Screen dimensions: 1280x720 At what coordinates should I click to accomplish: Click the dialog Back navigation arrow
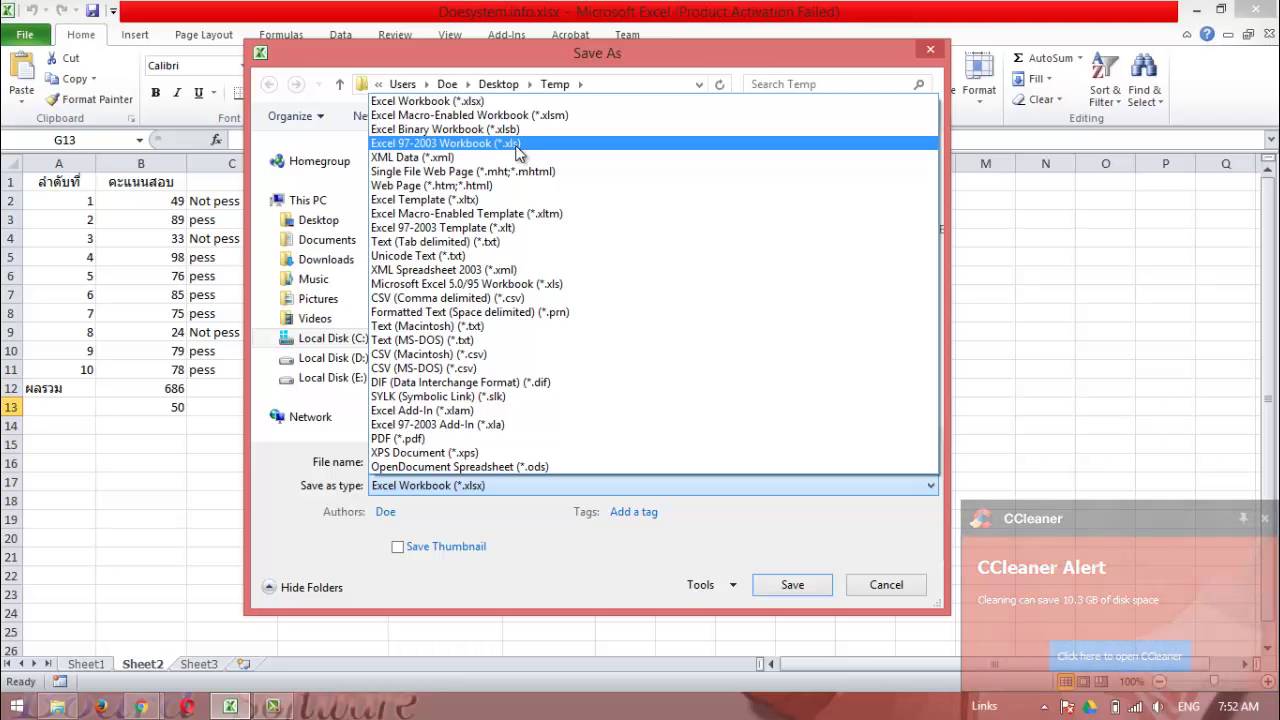click(x=268, y=84)
